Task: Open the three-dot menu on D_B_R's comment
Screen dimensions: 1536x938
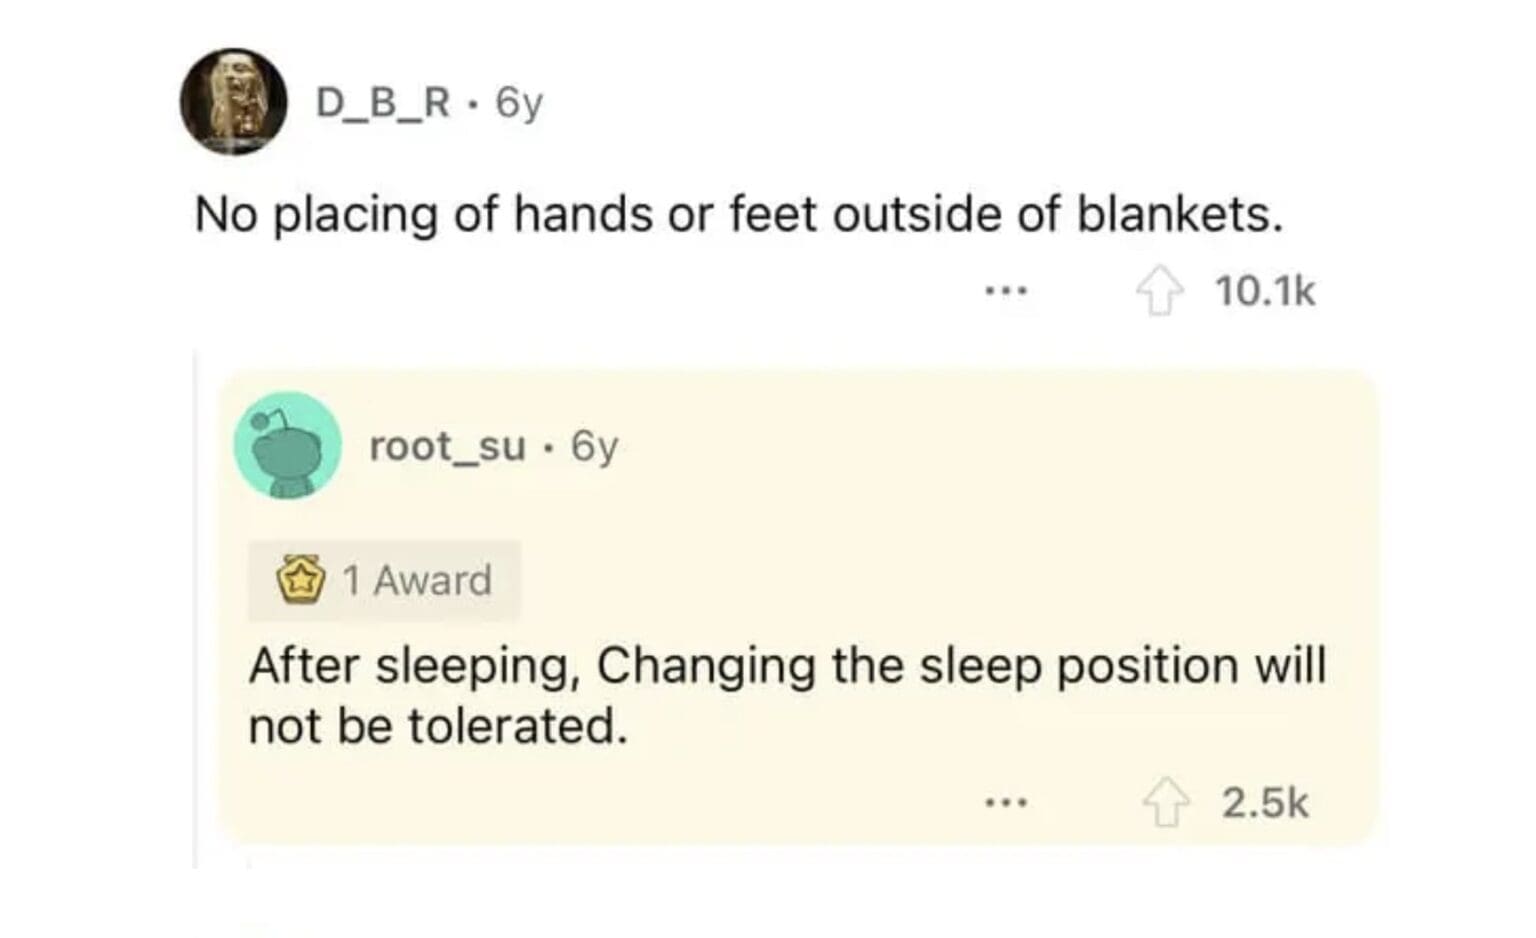Action: tap(1005, 292)
